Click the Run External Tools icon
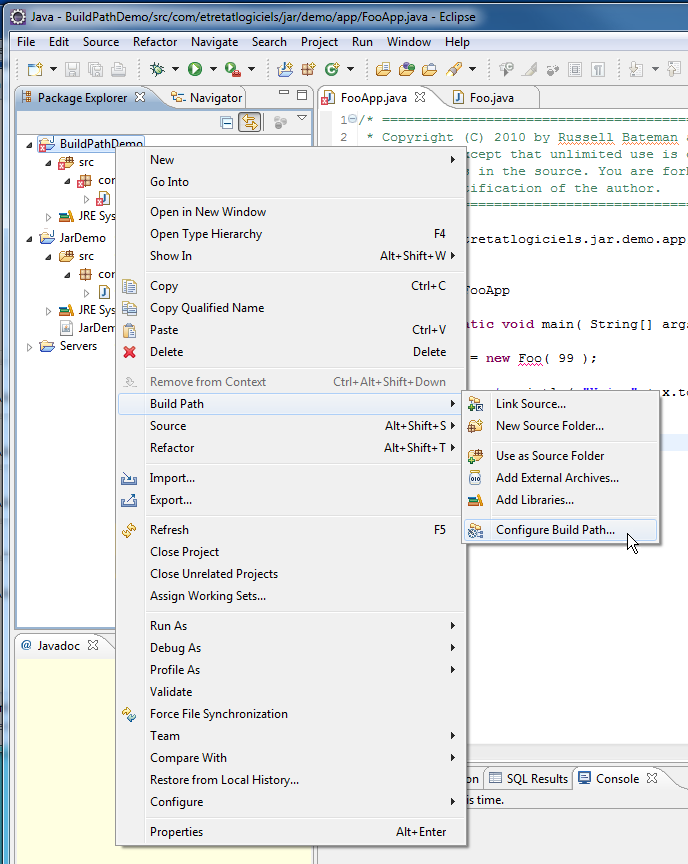This screenshot has height=864, width=688. 233,69
